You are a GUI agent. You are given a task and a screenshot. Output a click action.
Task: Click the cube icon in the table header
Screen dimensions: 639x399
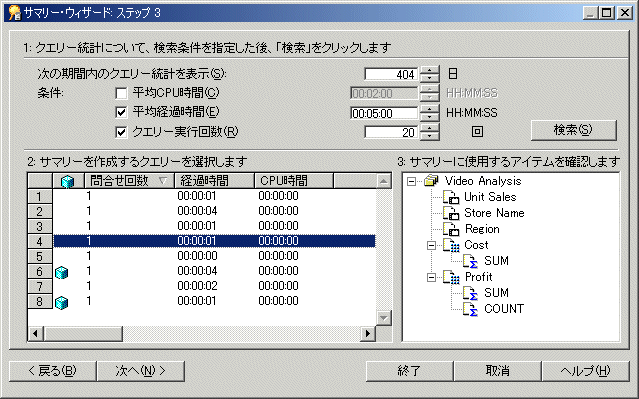(x=67, y=181)
